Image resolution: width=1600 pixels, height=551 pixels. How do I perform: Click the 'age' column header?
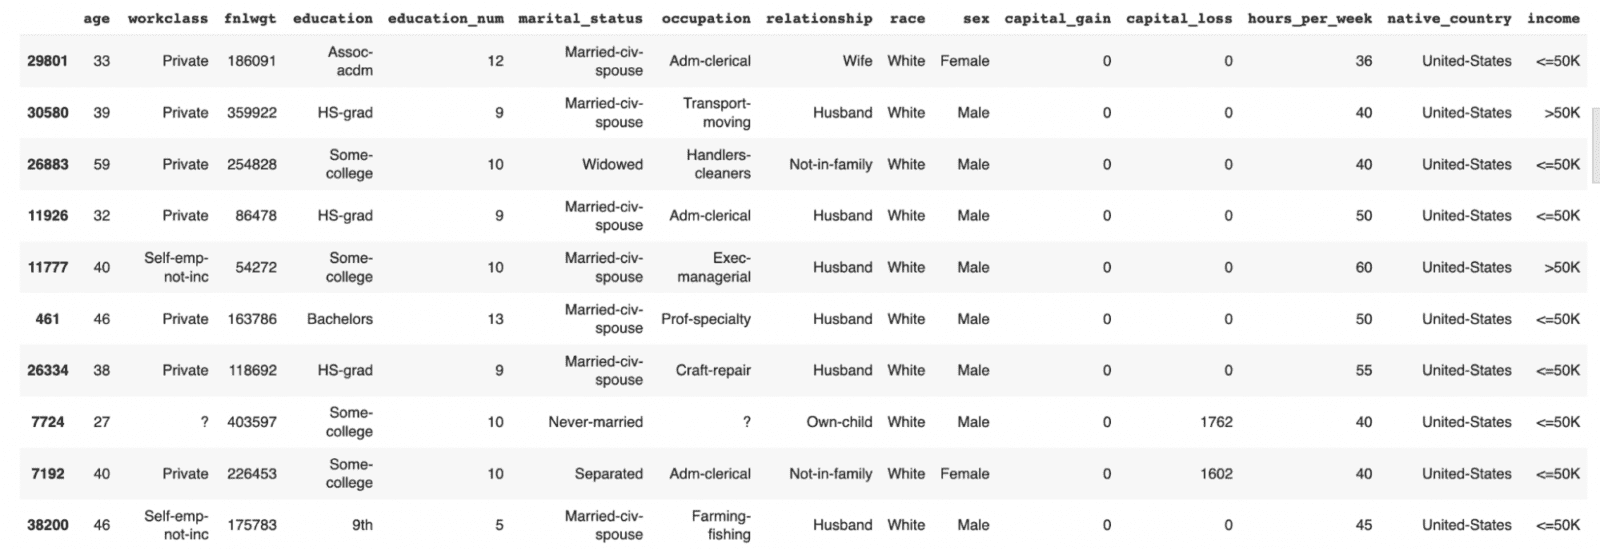tap(97, 18)
